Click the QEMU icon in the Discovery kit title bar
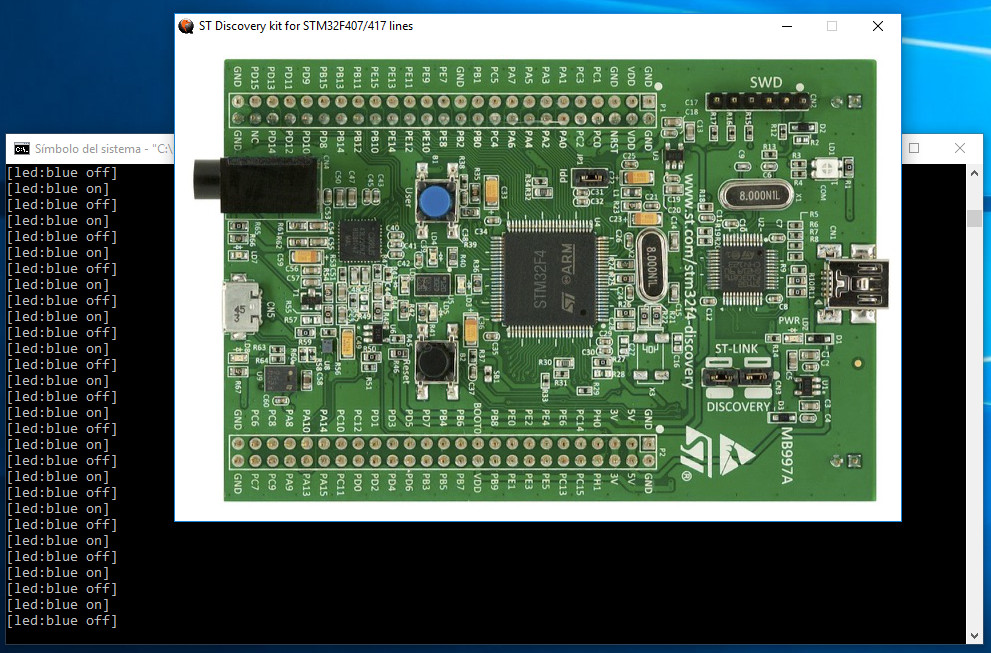Screen dimensions: 991x653 (x=186, y=26)
